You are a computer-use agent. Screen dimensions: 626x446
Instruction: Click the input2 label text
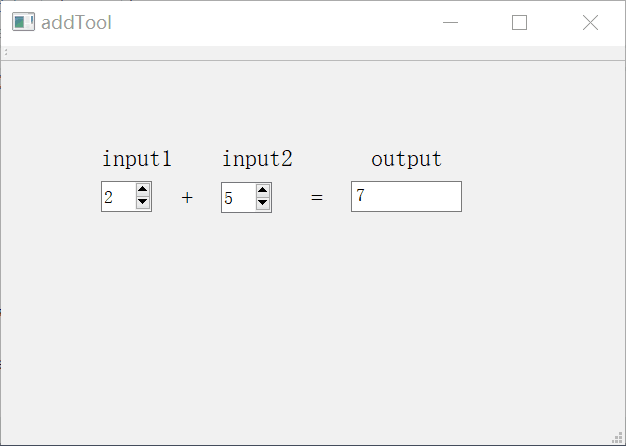pyautogui.click(x=257, y=159)
